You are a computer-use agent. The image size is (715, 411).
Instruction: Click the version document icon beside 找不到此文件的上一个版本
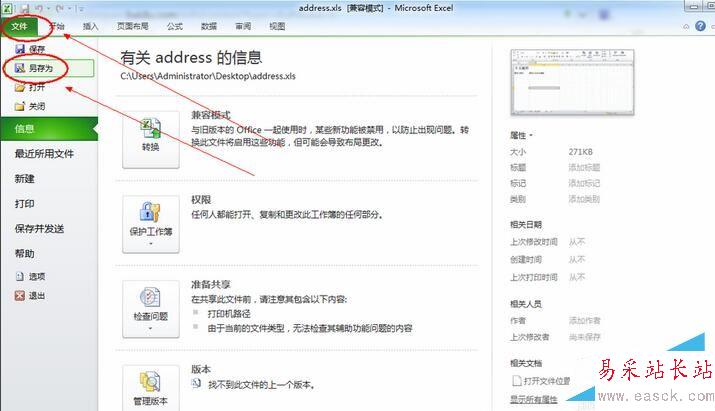(x=196, y=383)
